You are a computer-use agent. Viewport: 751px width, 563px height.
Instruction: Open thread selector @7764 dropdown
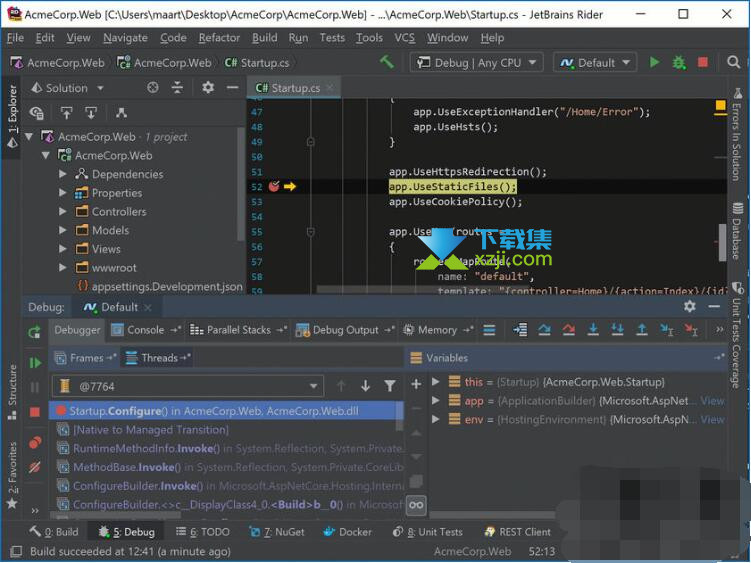point(188,386)
